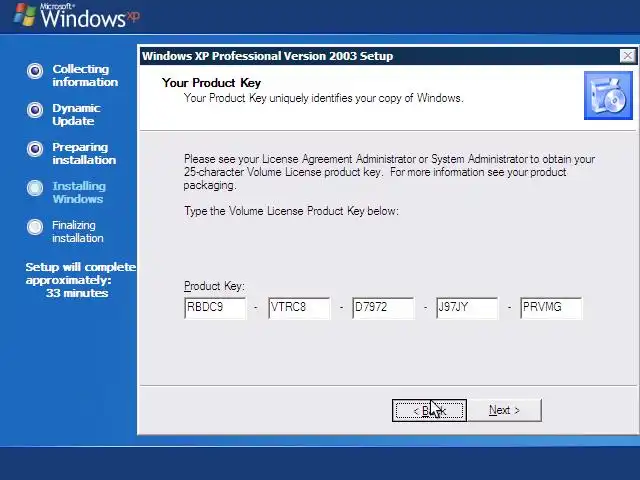Click the Next button

pyautogui.click(x=504, y=410)
